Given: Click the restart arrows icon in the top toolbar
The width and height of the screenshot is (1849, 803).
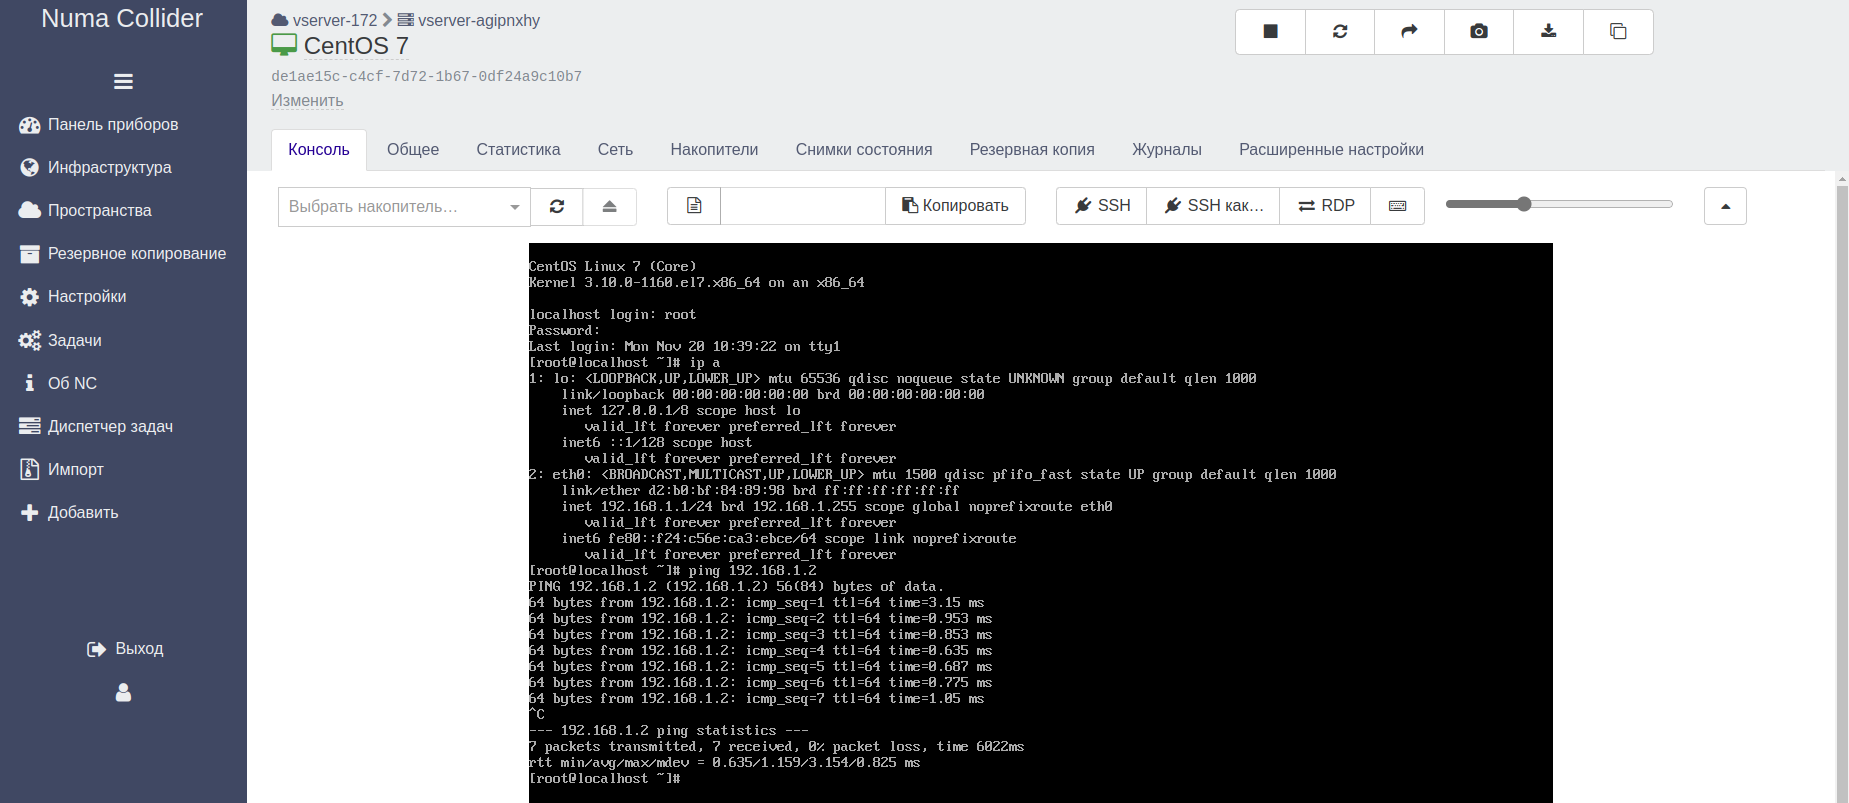Looking at the screenshot, I should pos(1340,32).
